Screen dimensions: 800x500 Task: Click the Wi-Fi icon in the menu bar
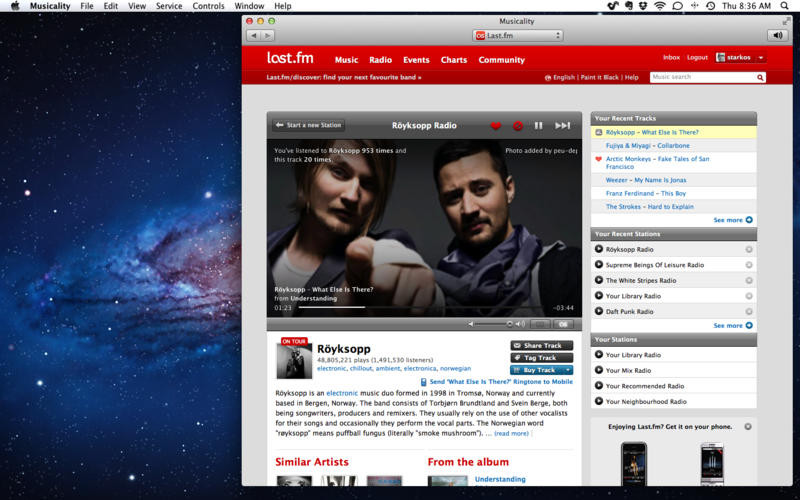pyautogui.click(x=660, y=6)
